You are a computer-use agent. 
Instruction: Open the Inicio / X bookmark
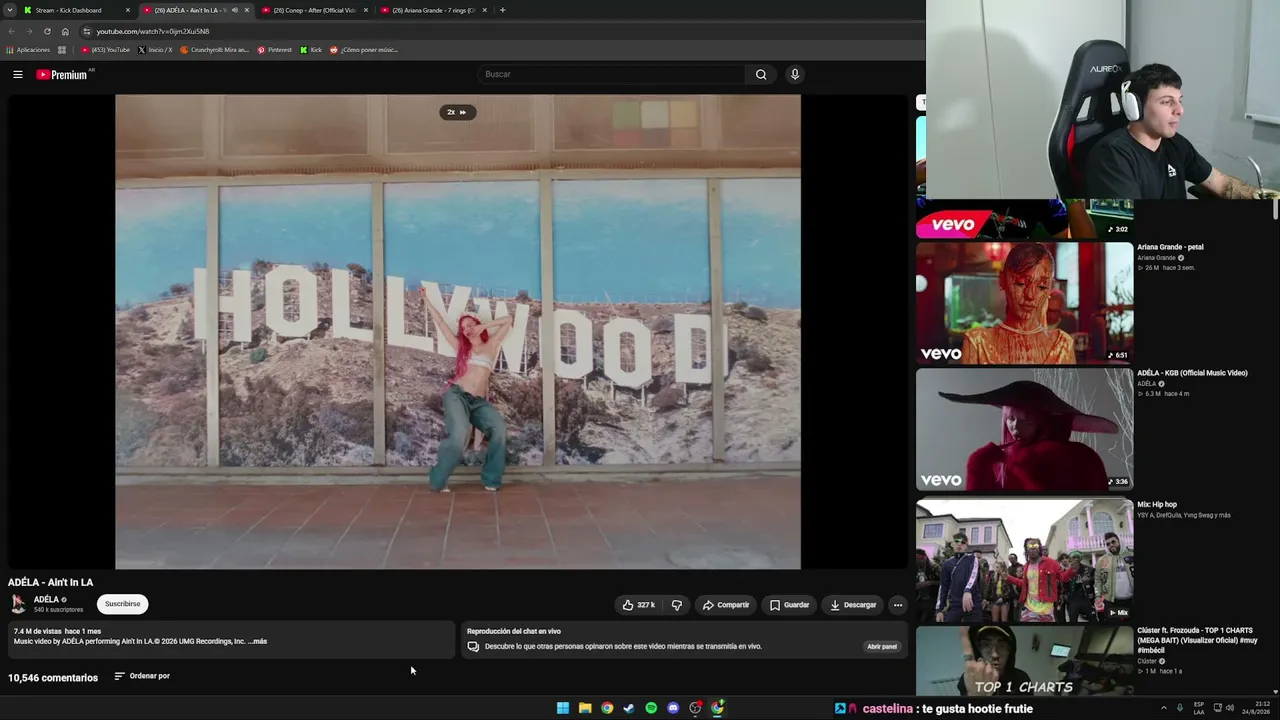tap(155, 50)
